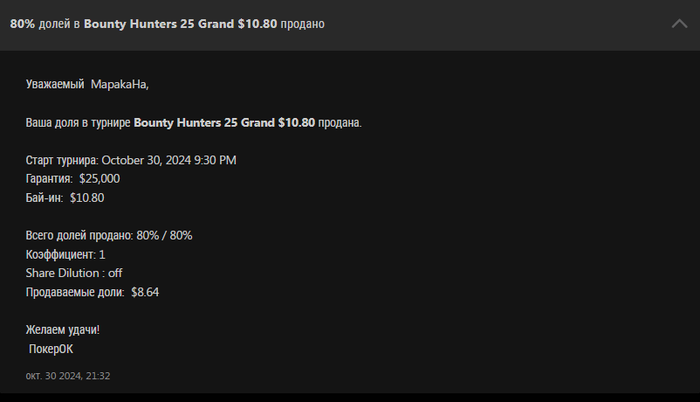Viewport: 700px width, 402px height.
Task: Collapse the message with the chevron-up arrow
Action: (x=679, y=24)
